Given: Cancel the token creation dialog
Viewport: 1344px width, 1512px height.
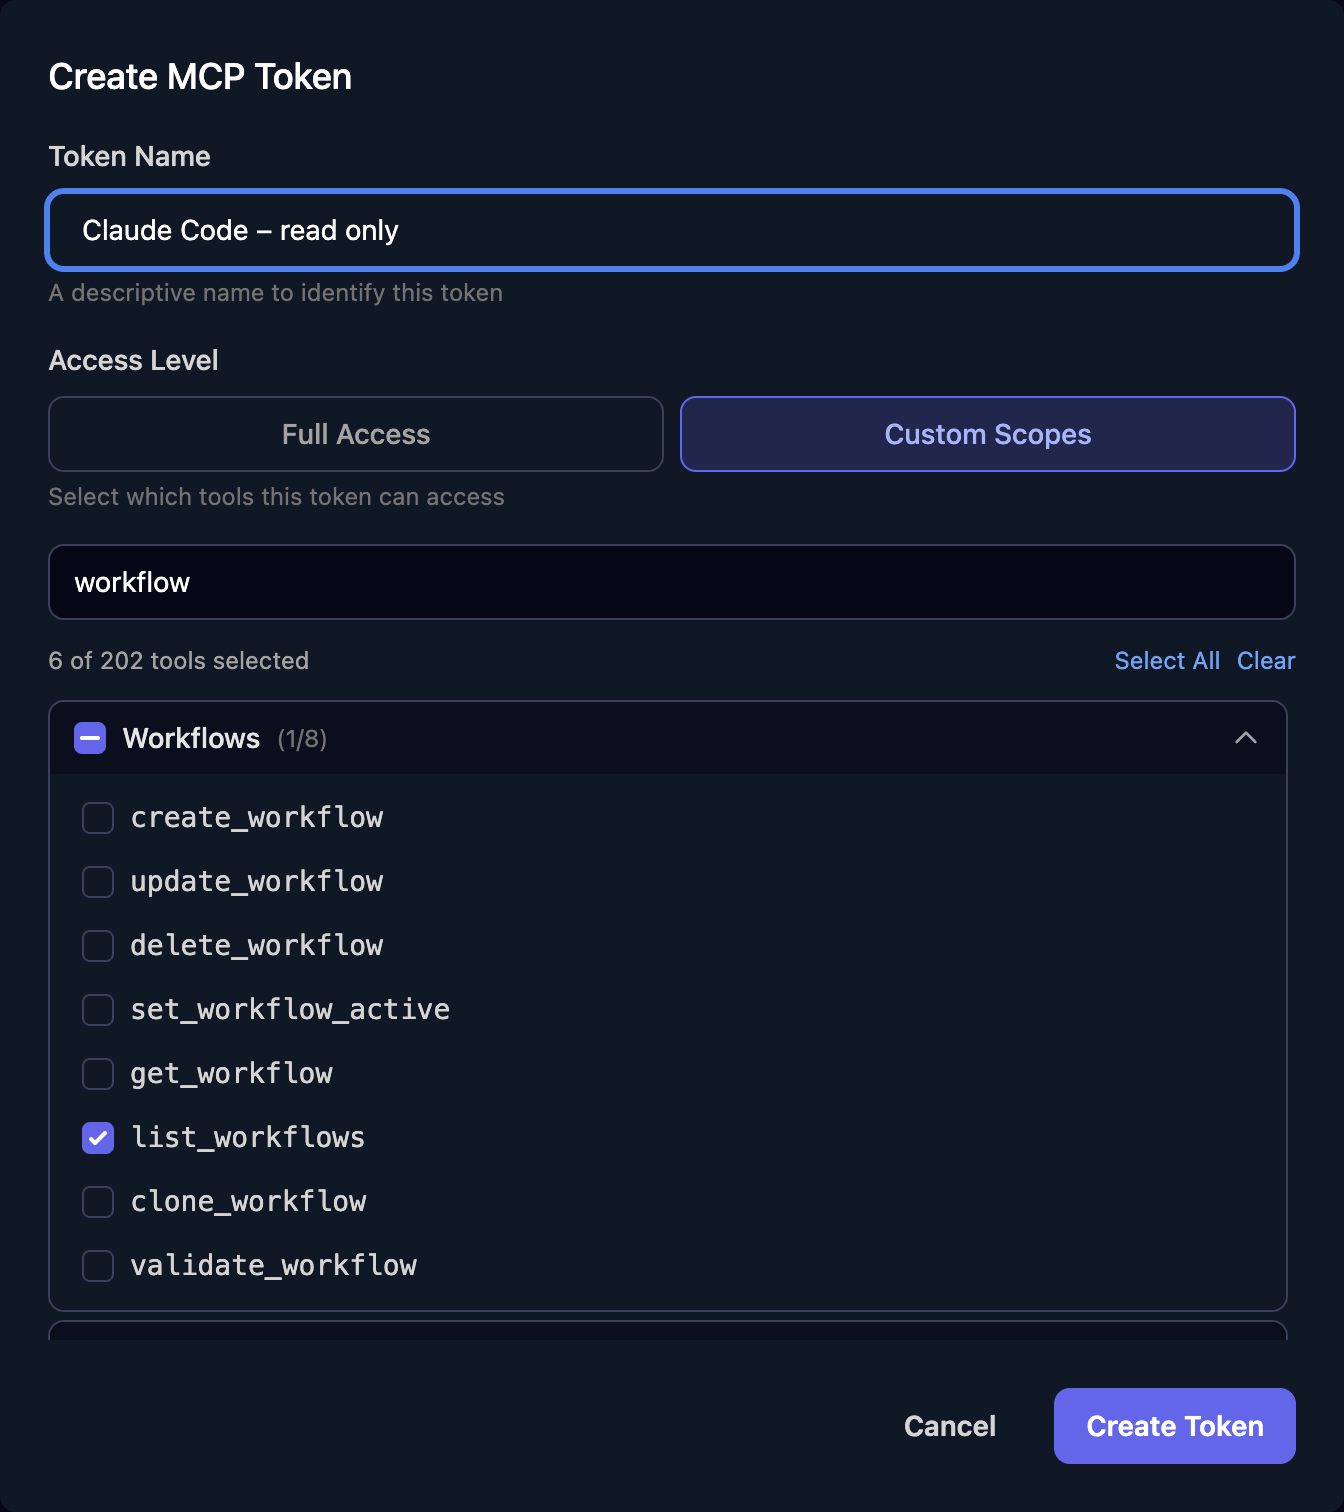Looking at the screenshot, I should pyautogui.click(x=950, y=1426).
